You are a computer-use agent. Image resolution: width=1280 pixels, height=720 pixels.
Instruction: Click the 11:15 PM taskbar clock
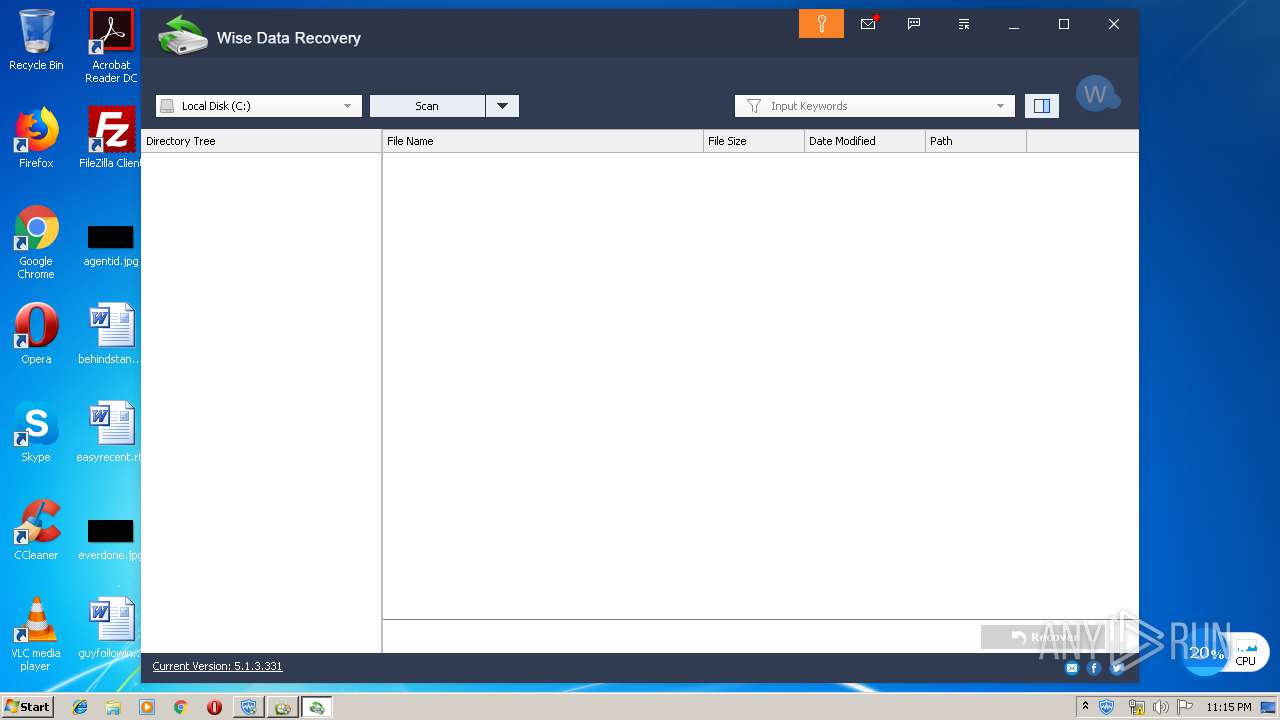tap(1229, 707)
